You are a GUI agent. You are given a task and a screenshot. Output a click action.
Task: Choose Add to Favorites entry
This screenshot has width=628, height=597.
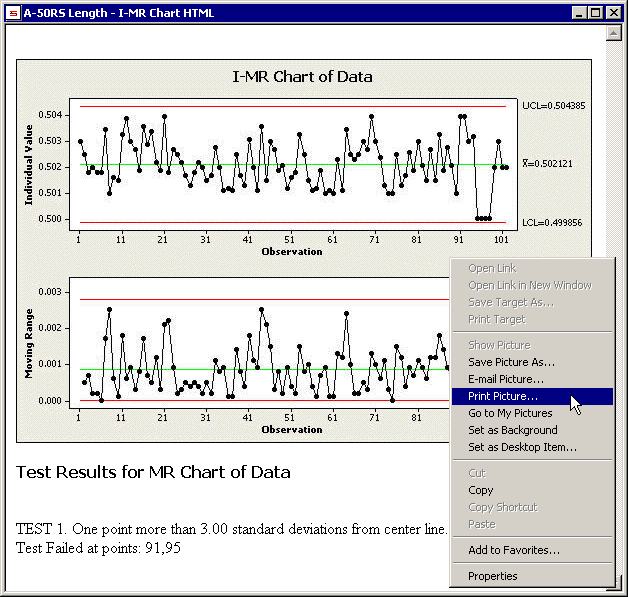coord(514,549)
